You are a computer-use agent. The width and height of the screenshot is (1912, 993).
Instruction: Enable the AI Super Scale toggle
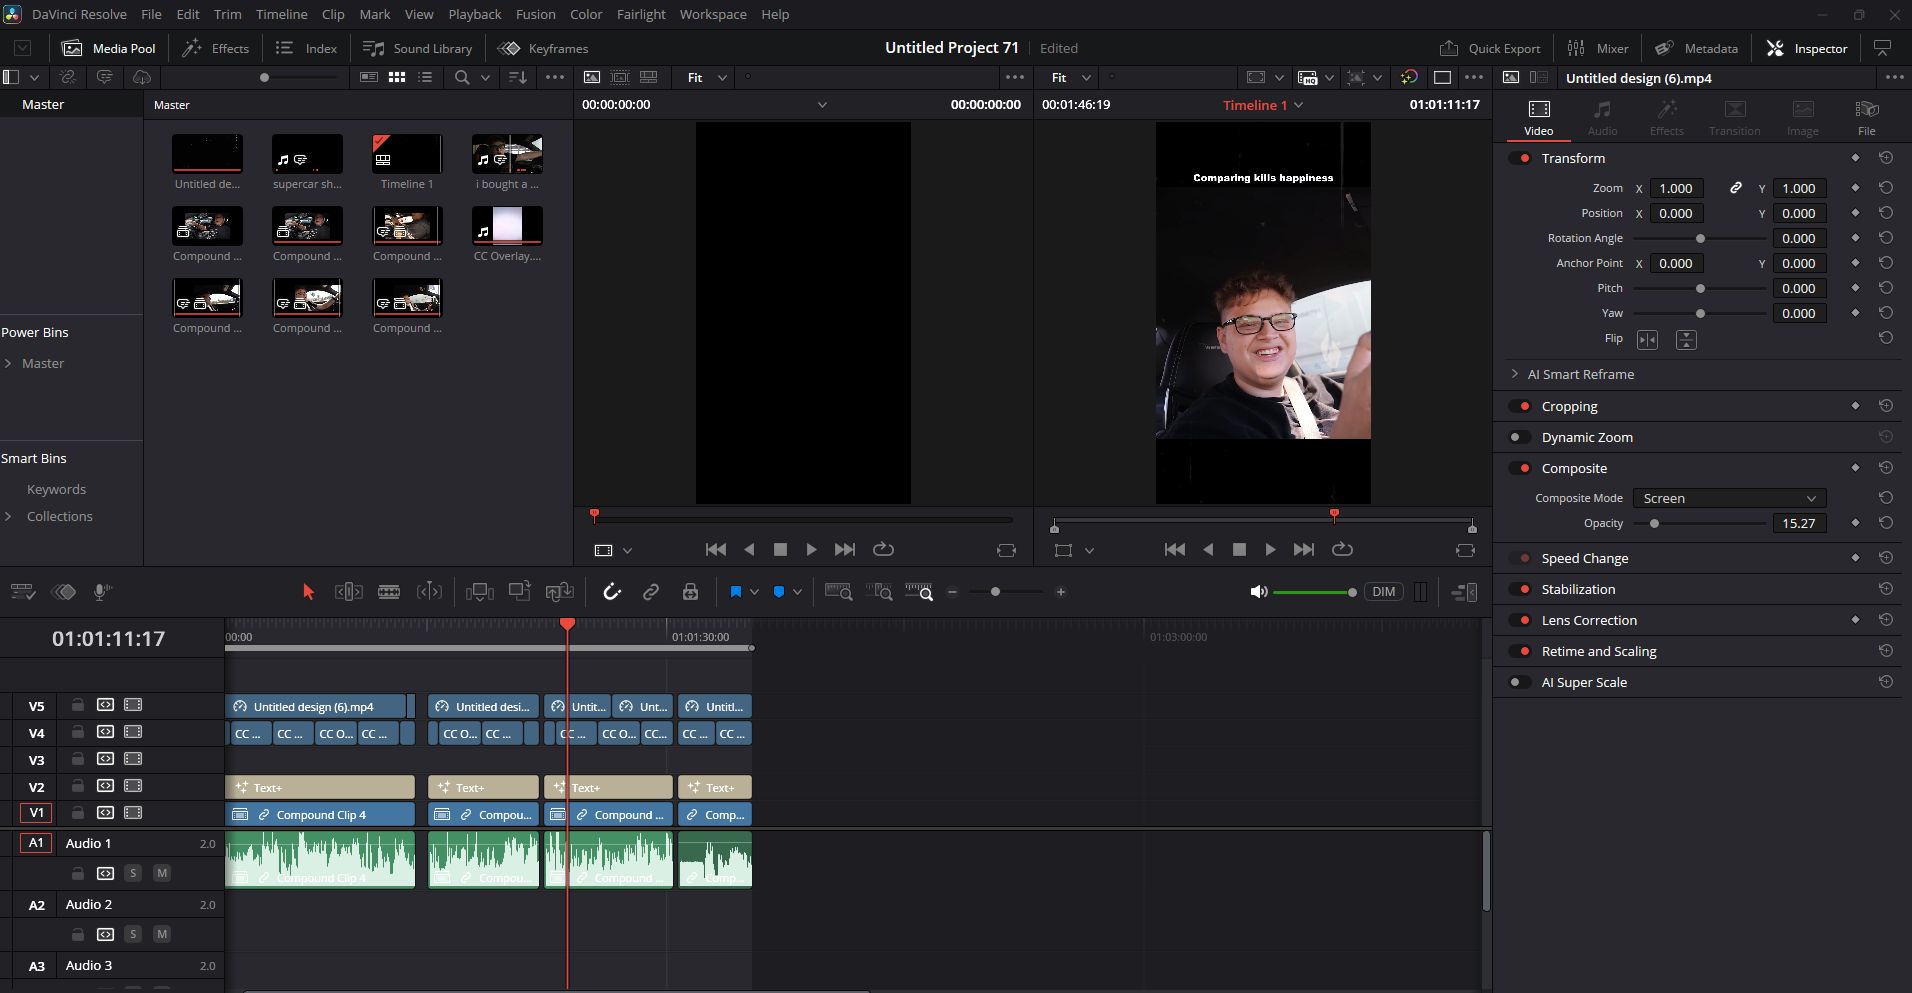[x=1519, y=682]
